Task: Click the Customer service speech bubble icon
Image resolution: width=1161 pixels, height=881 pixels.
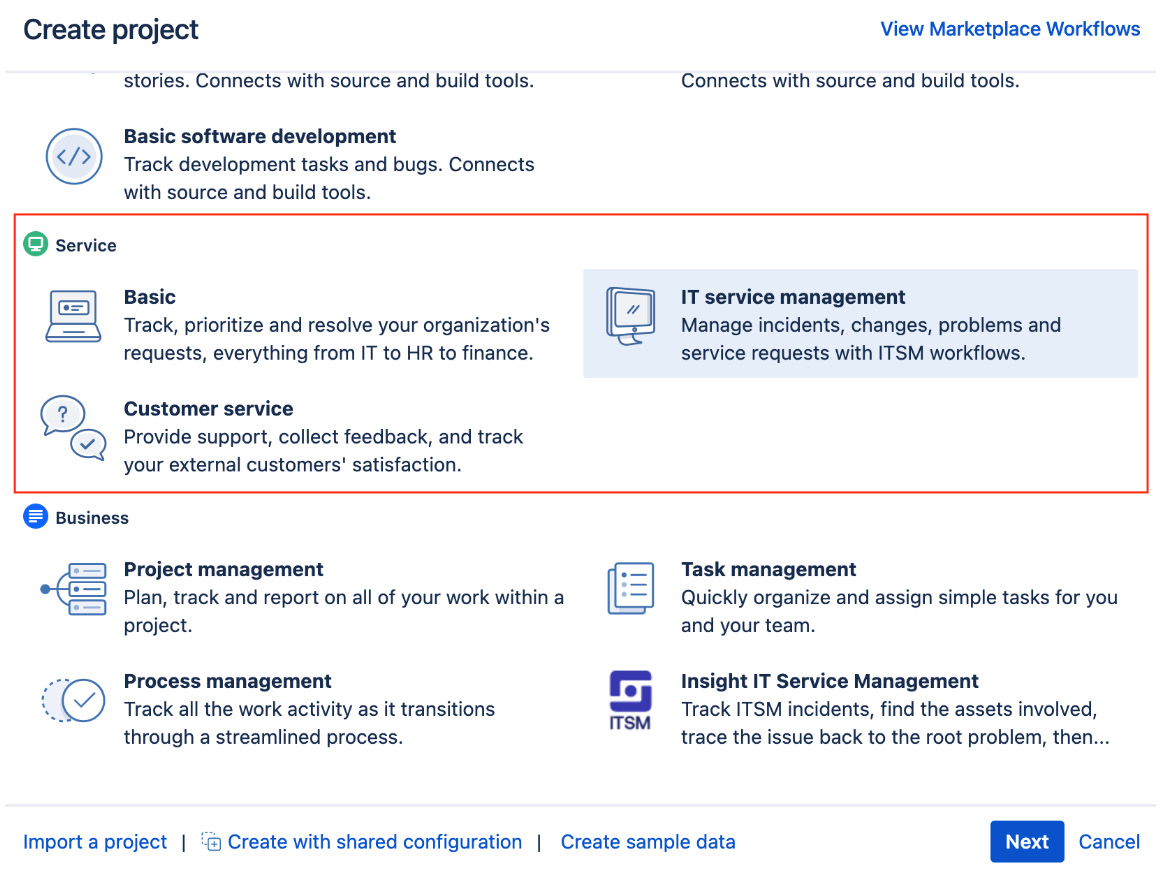Action: 72,428
